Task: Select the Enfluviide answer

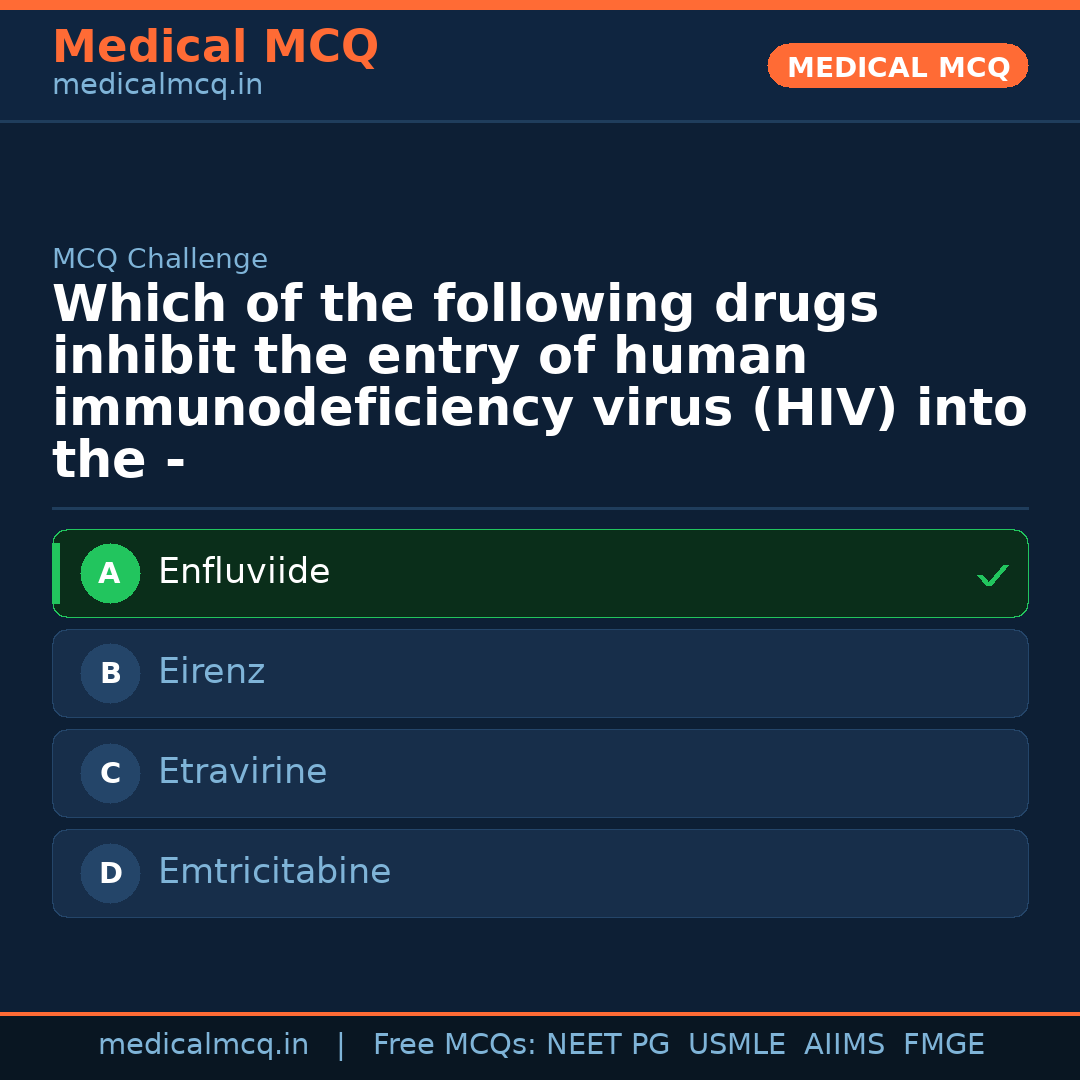Action: (244, 572)
